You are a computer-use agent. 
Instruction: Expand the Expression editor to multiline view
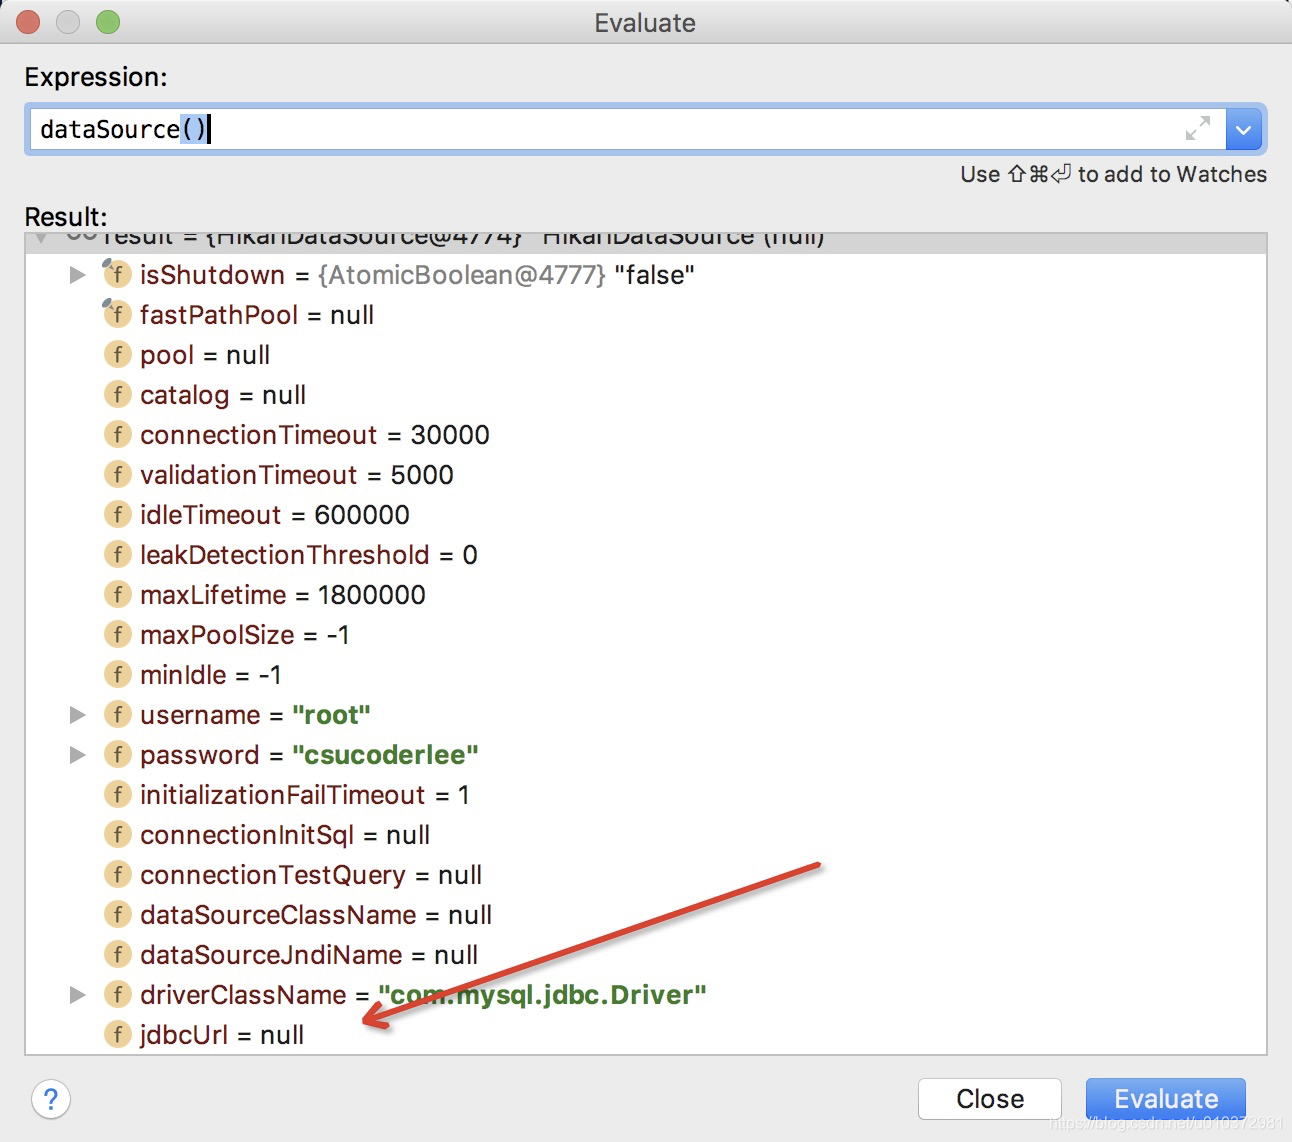pyautogui.click(x=1199, y=128)
